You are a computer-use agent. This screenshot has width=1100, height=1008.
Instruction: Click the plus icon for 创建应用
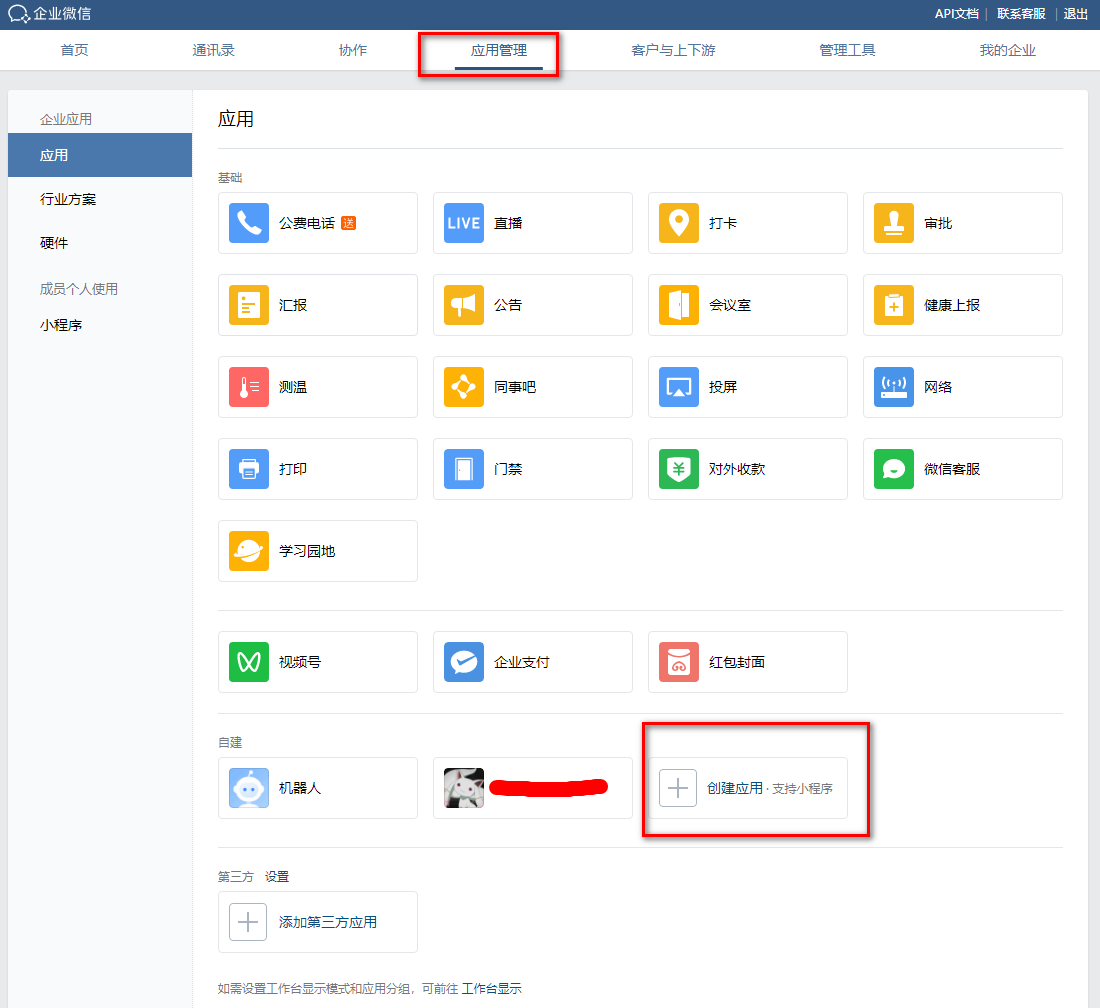678,788
